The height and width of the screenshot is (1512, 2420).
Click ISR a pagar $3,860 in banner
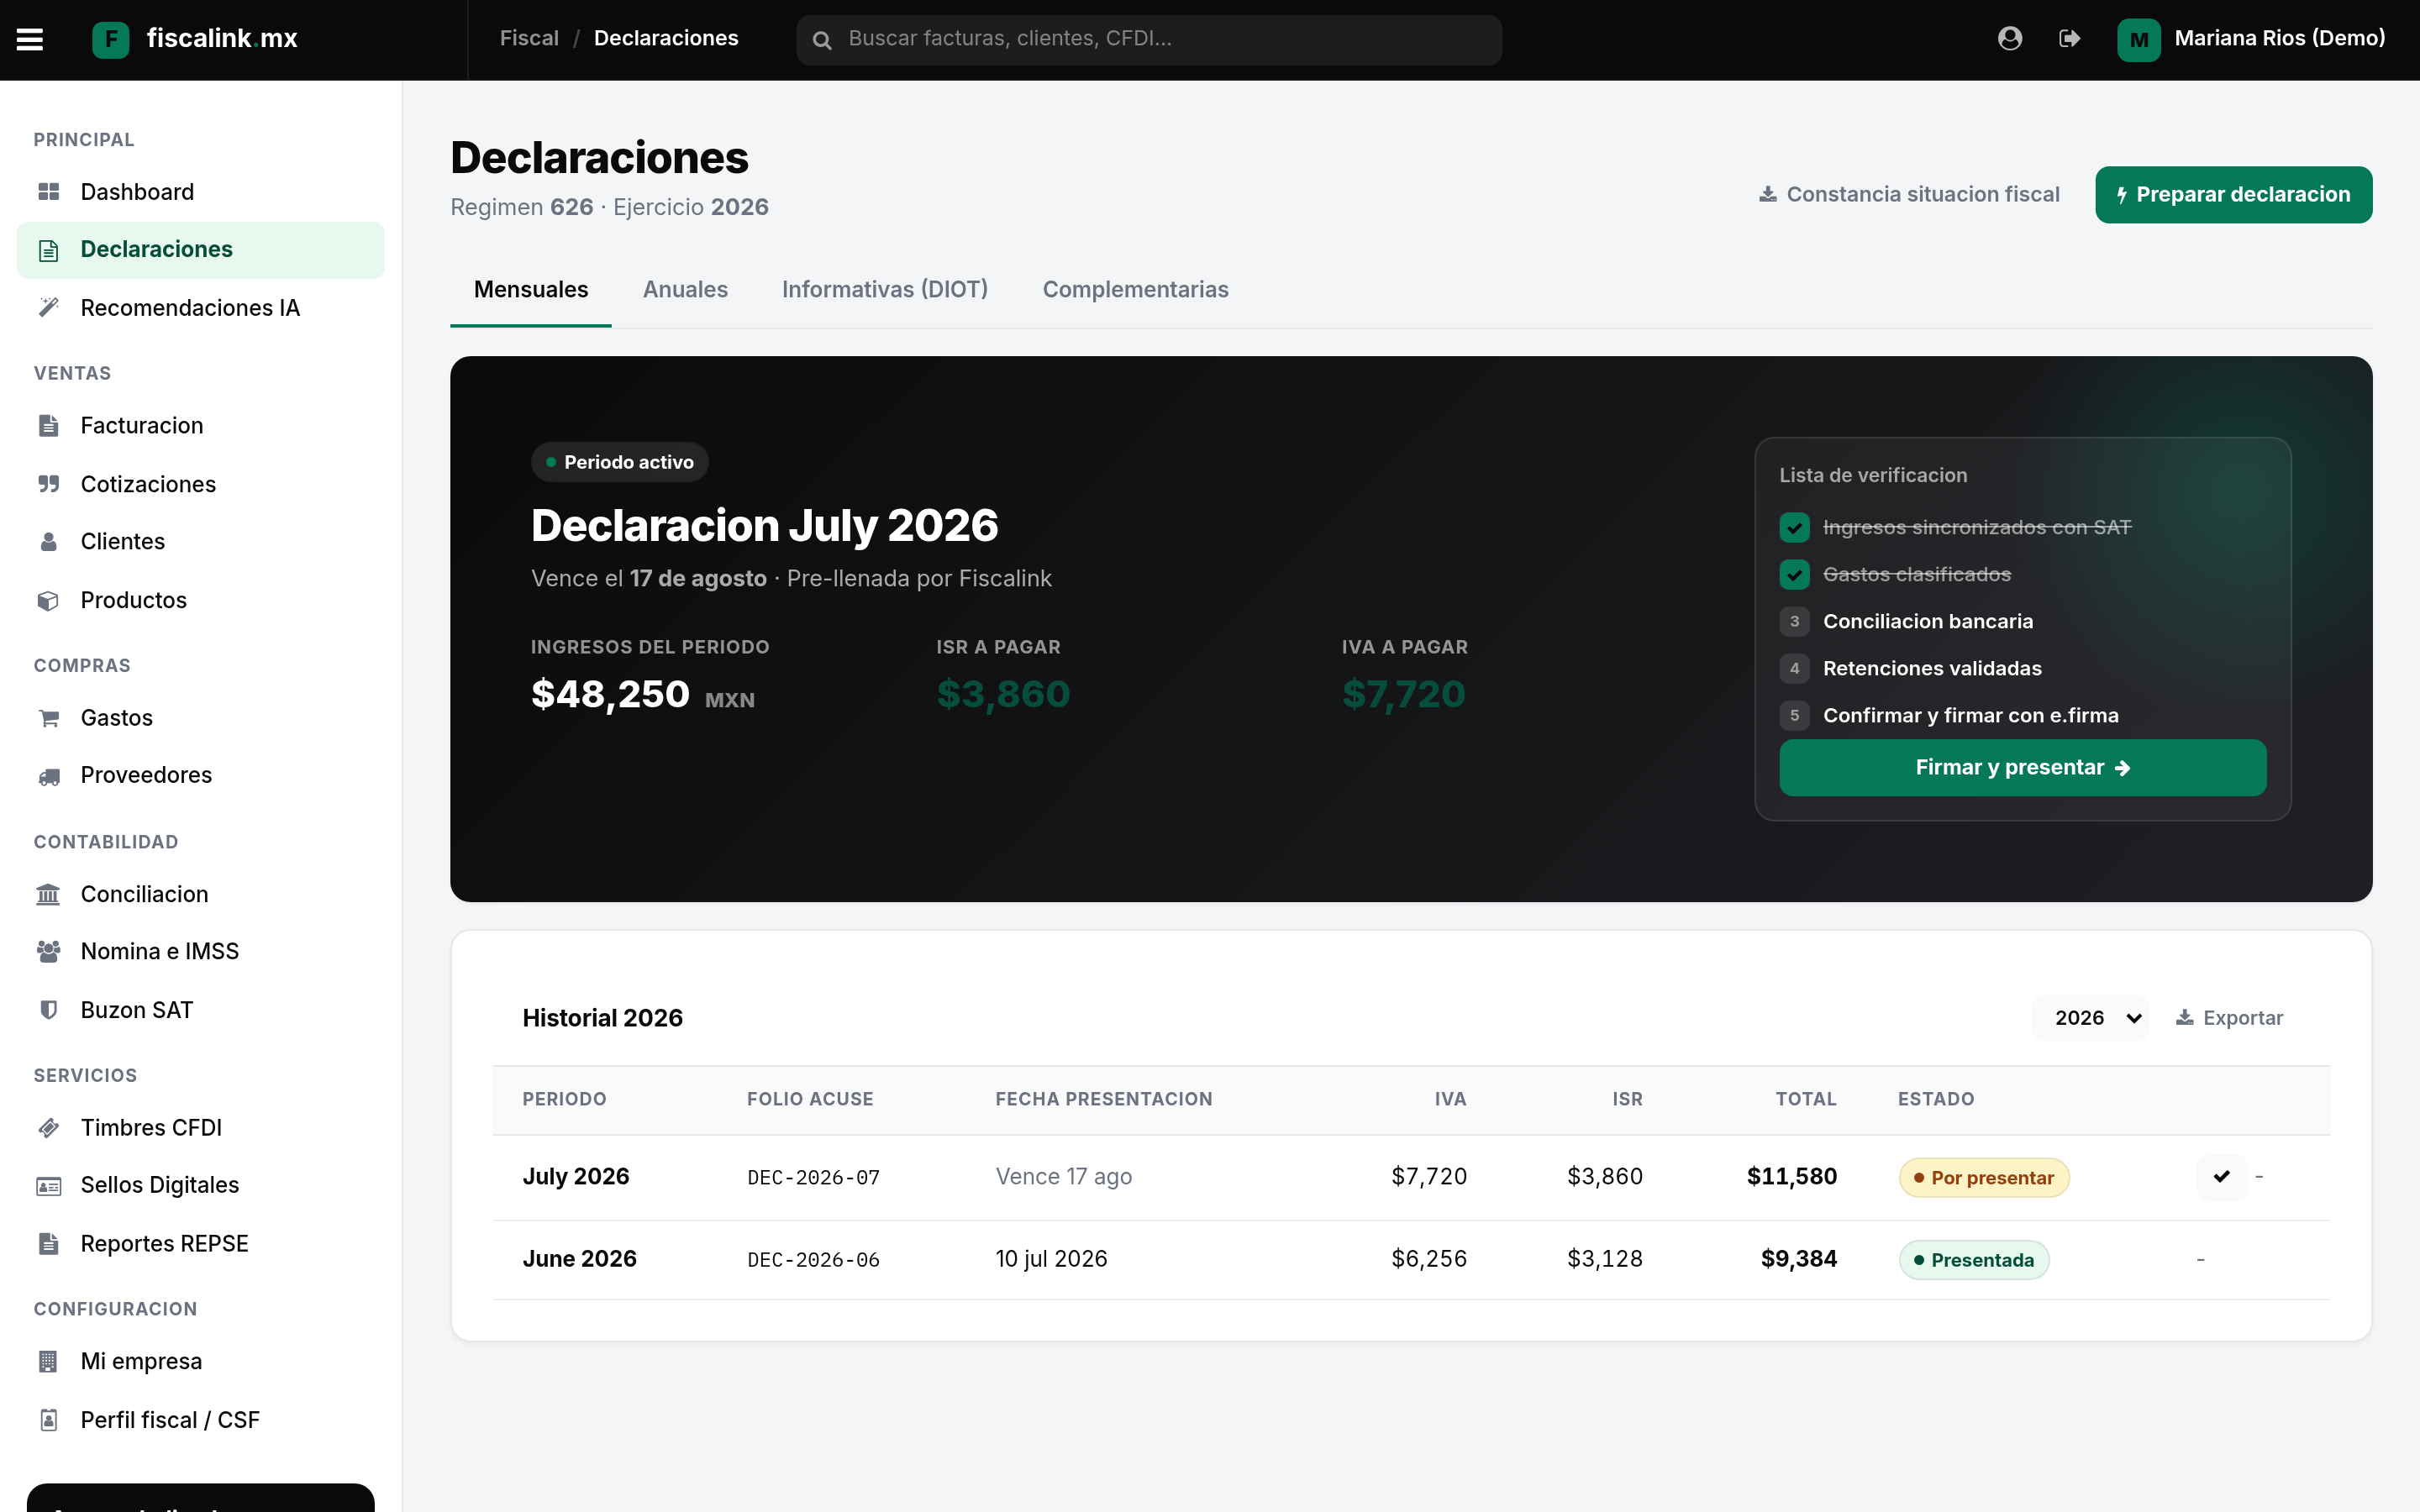tap(1003, 694)
